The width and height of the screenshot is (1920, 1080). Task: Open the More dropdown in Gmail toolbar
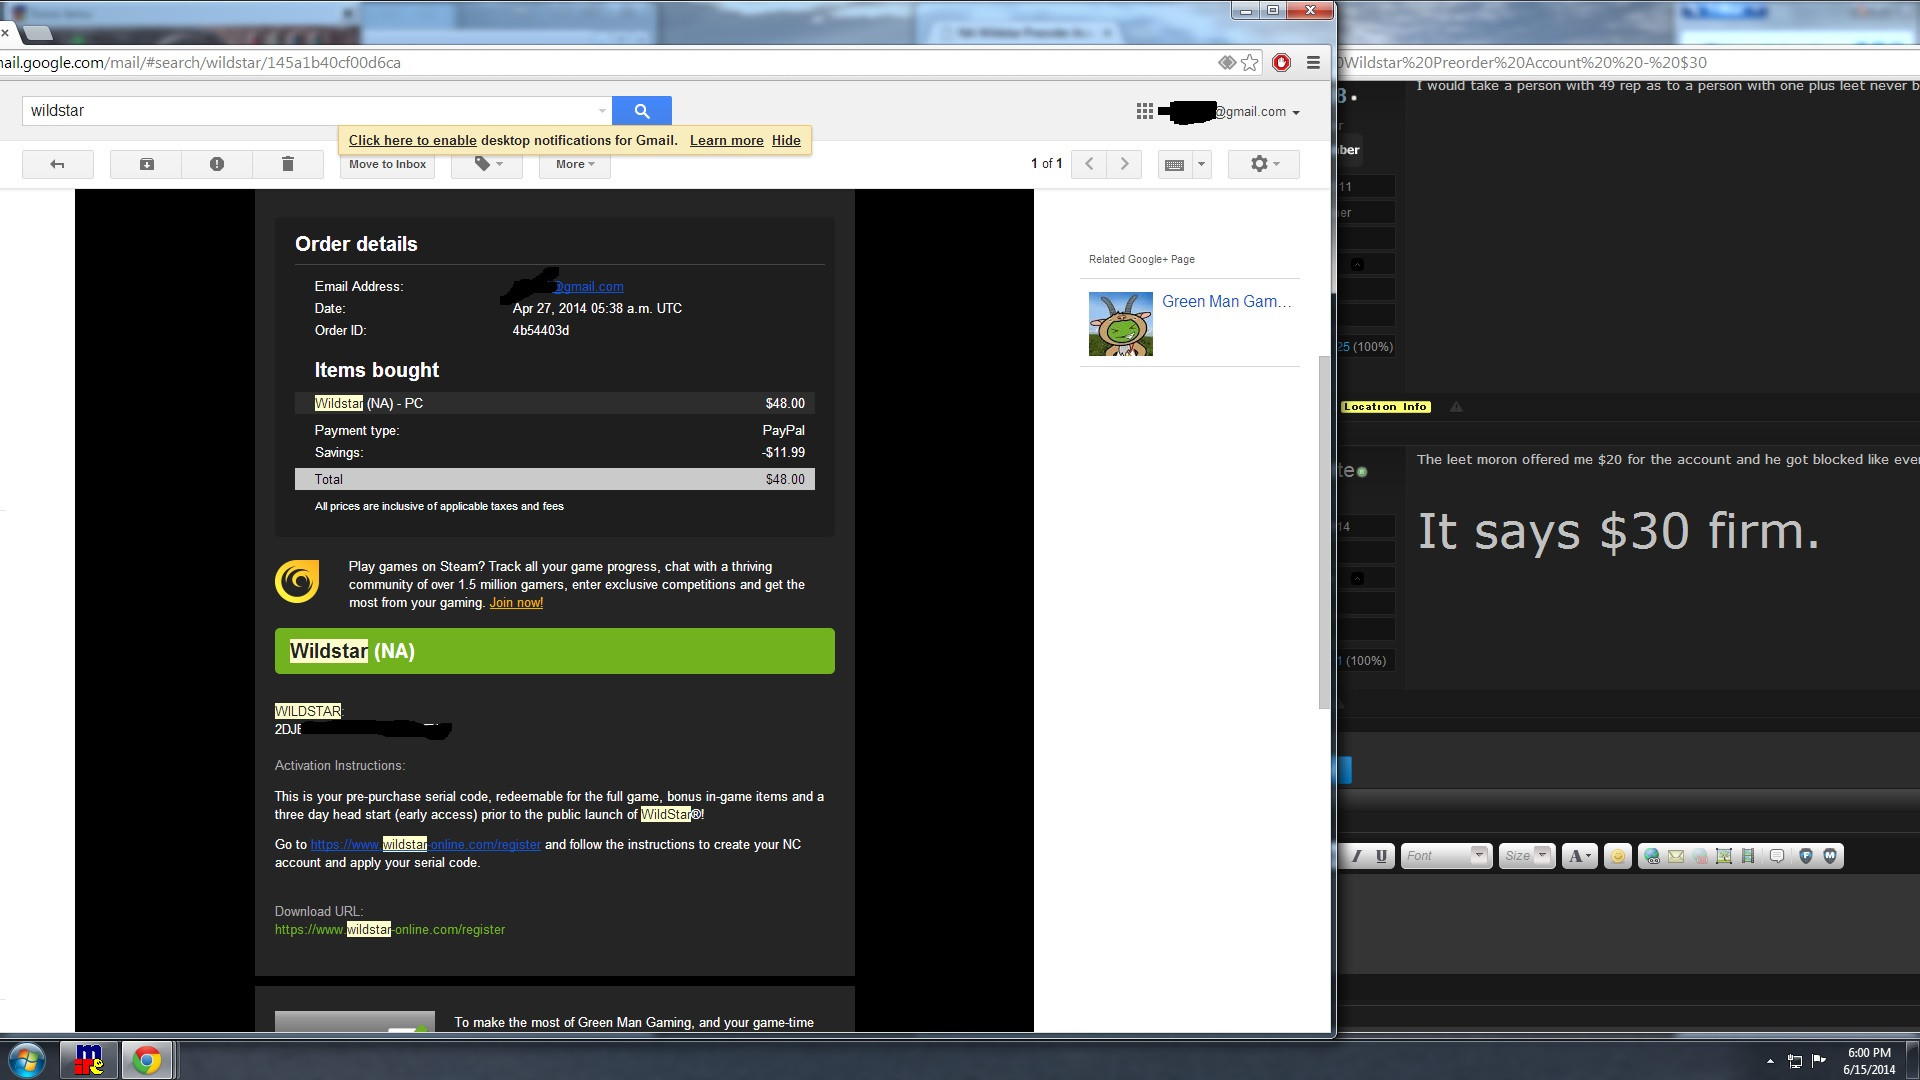click(x=575, y=164)
